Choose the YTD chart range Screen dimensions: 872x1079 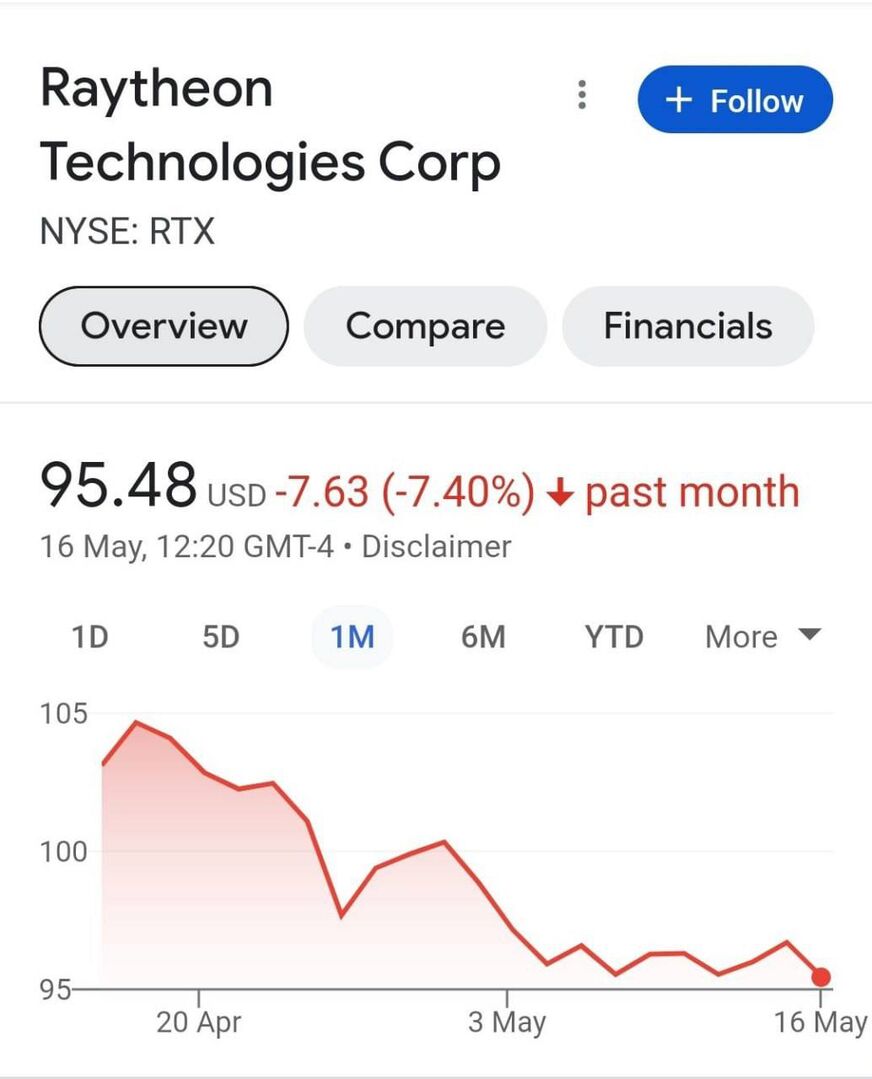(x=614, y=637)
